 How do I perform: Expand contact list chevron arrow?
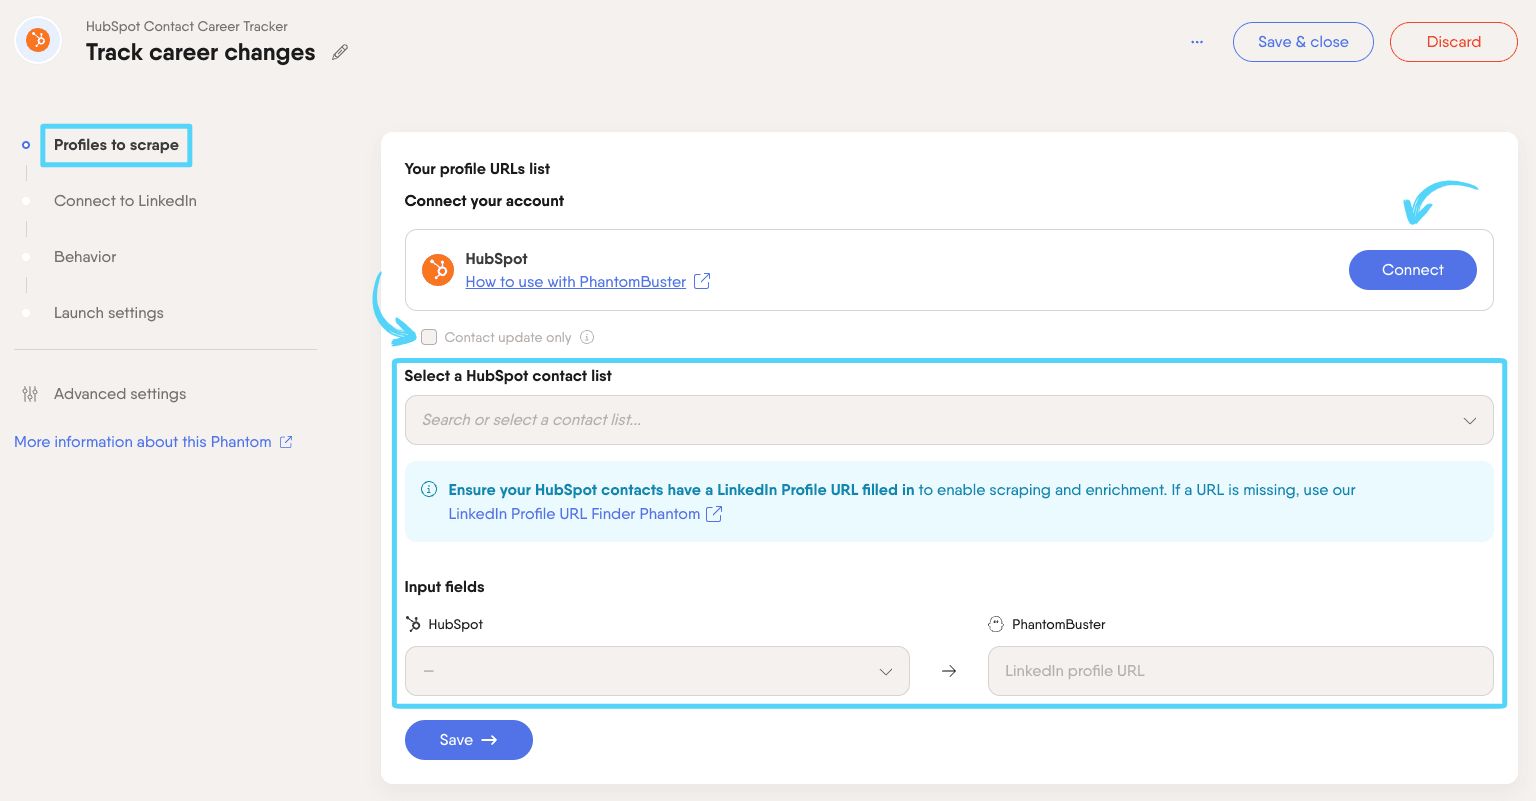pyautogui.click(x=1469, y=420)
